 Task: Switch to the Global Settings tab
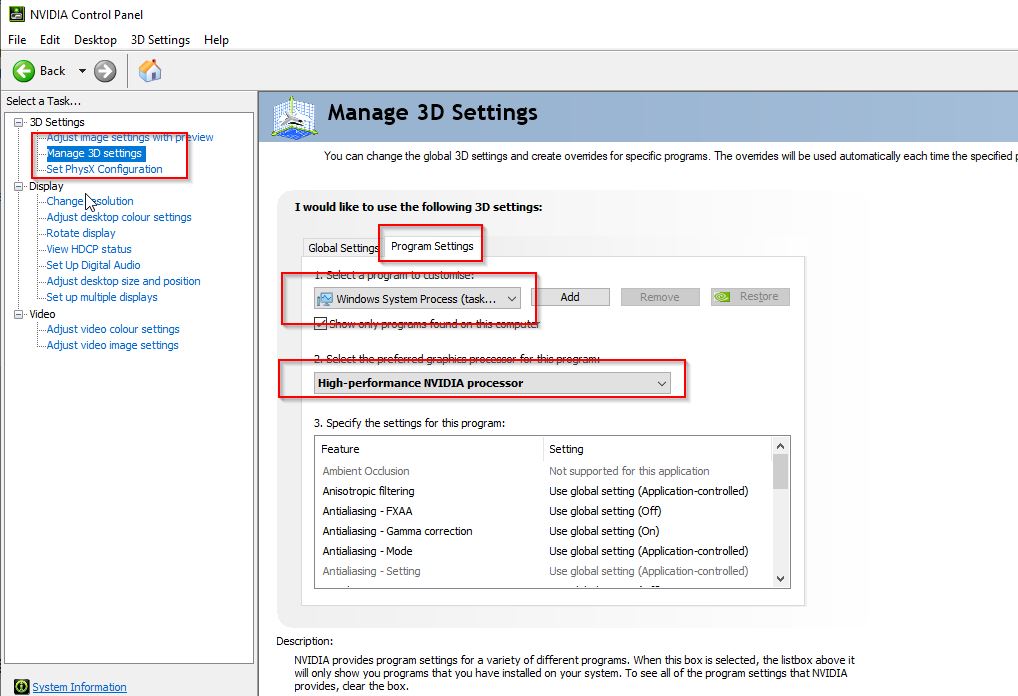(343, 248)
